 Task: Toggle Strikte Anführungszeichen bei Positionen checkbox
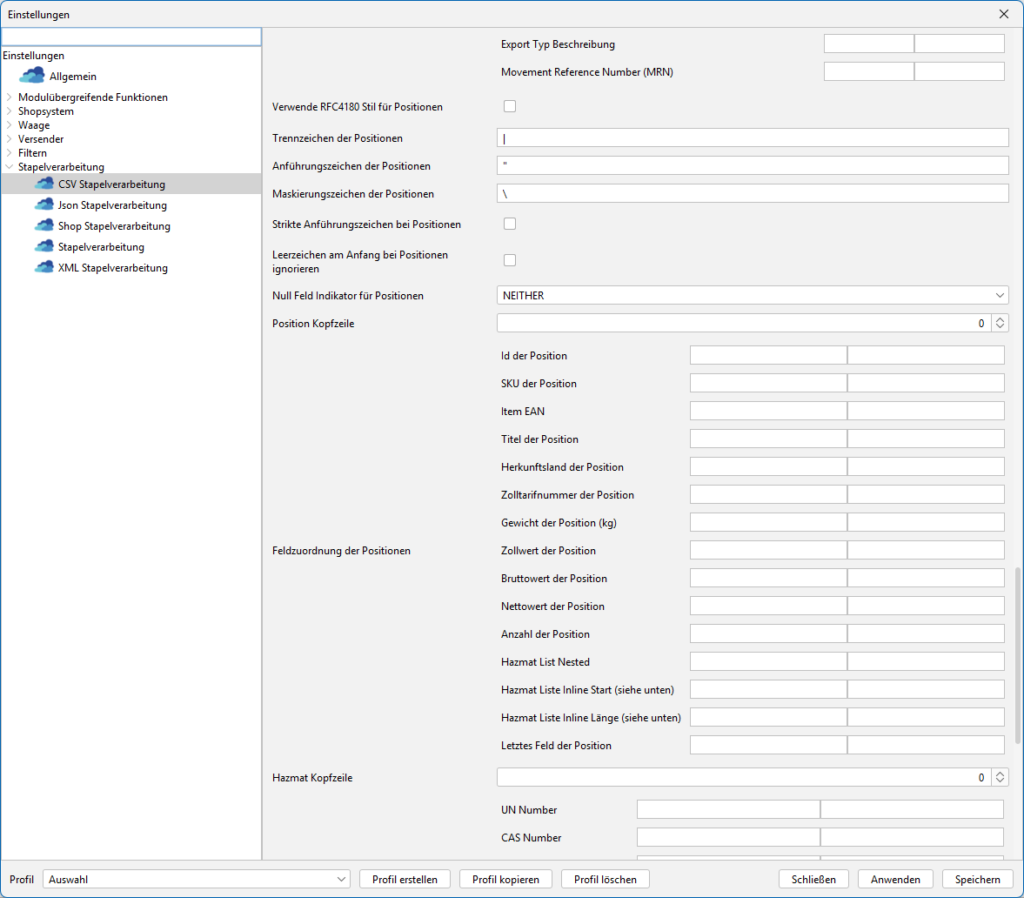tap(510, 224)
